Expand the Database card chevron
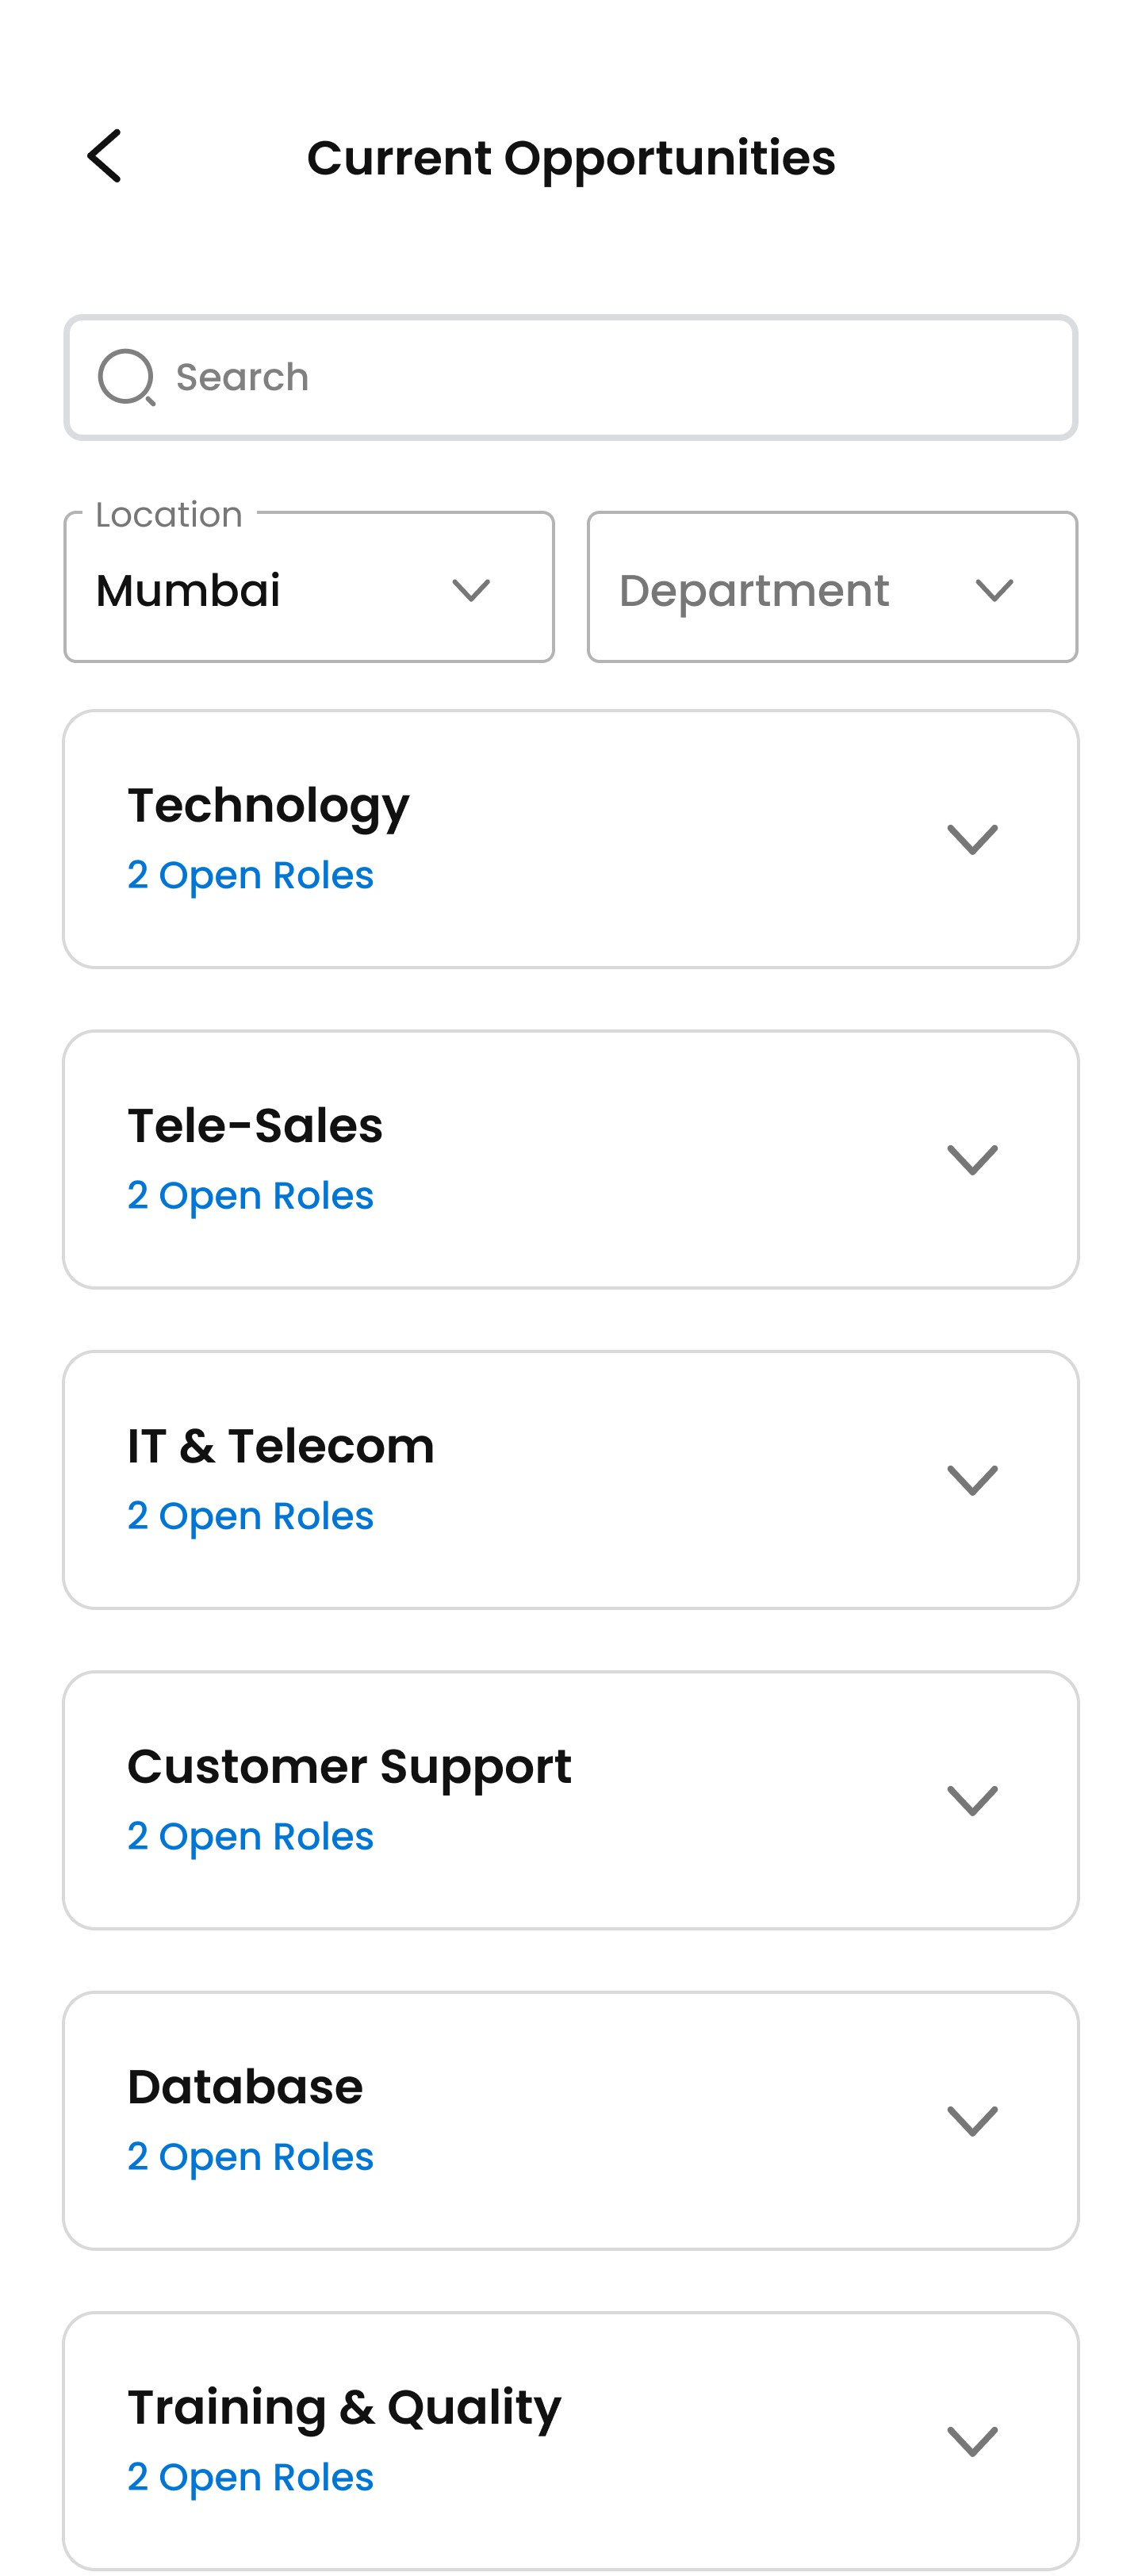The height and width of the screenshot is (2576, 1142). [972, 2120]
